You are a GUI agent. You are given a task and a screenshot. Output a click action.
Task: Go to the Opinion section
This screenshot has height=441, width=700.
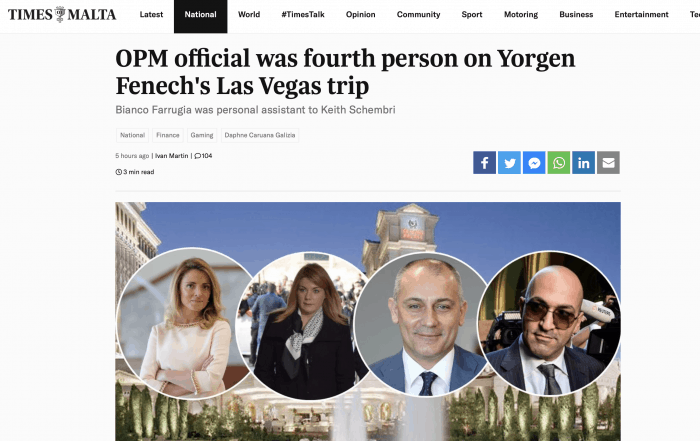(361, 14)
